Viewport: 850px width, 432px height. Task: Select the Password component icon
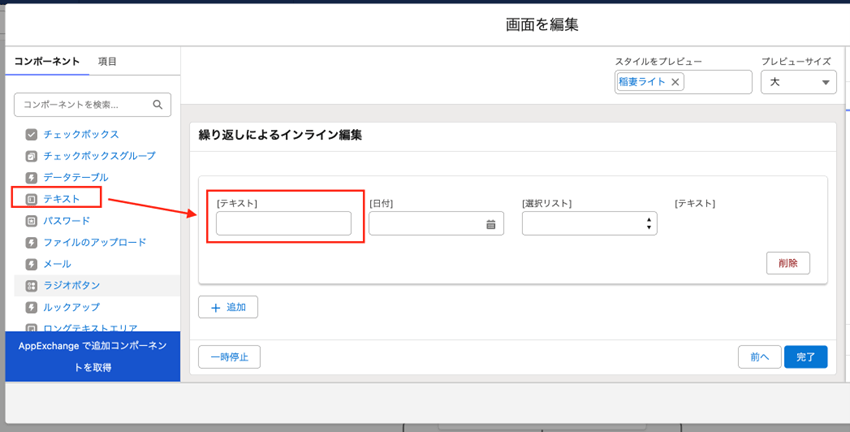click(x=32, y=221)
